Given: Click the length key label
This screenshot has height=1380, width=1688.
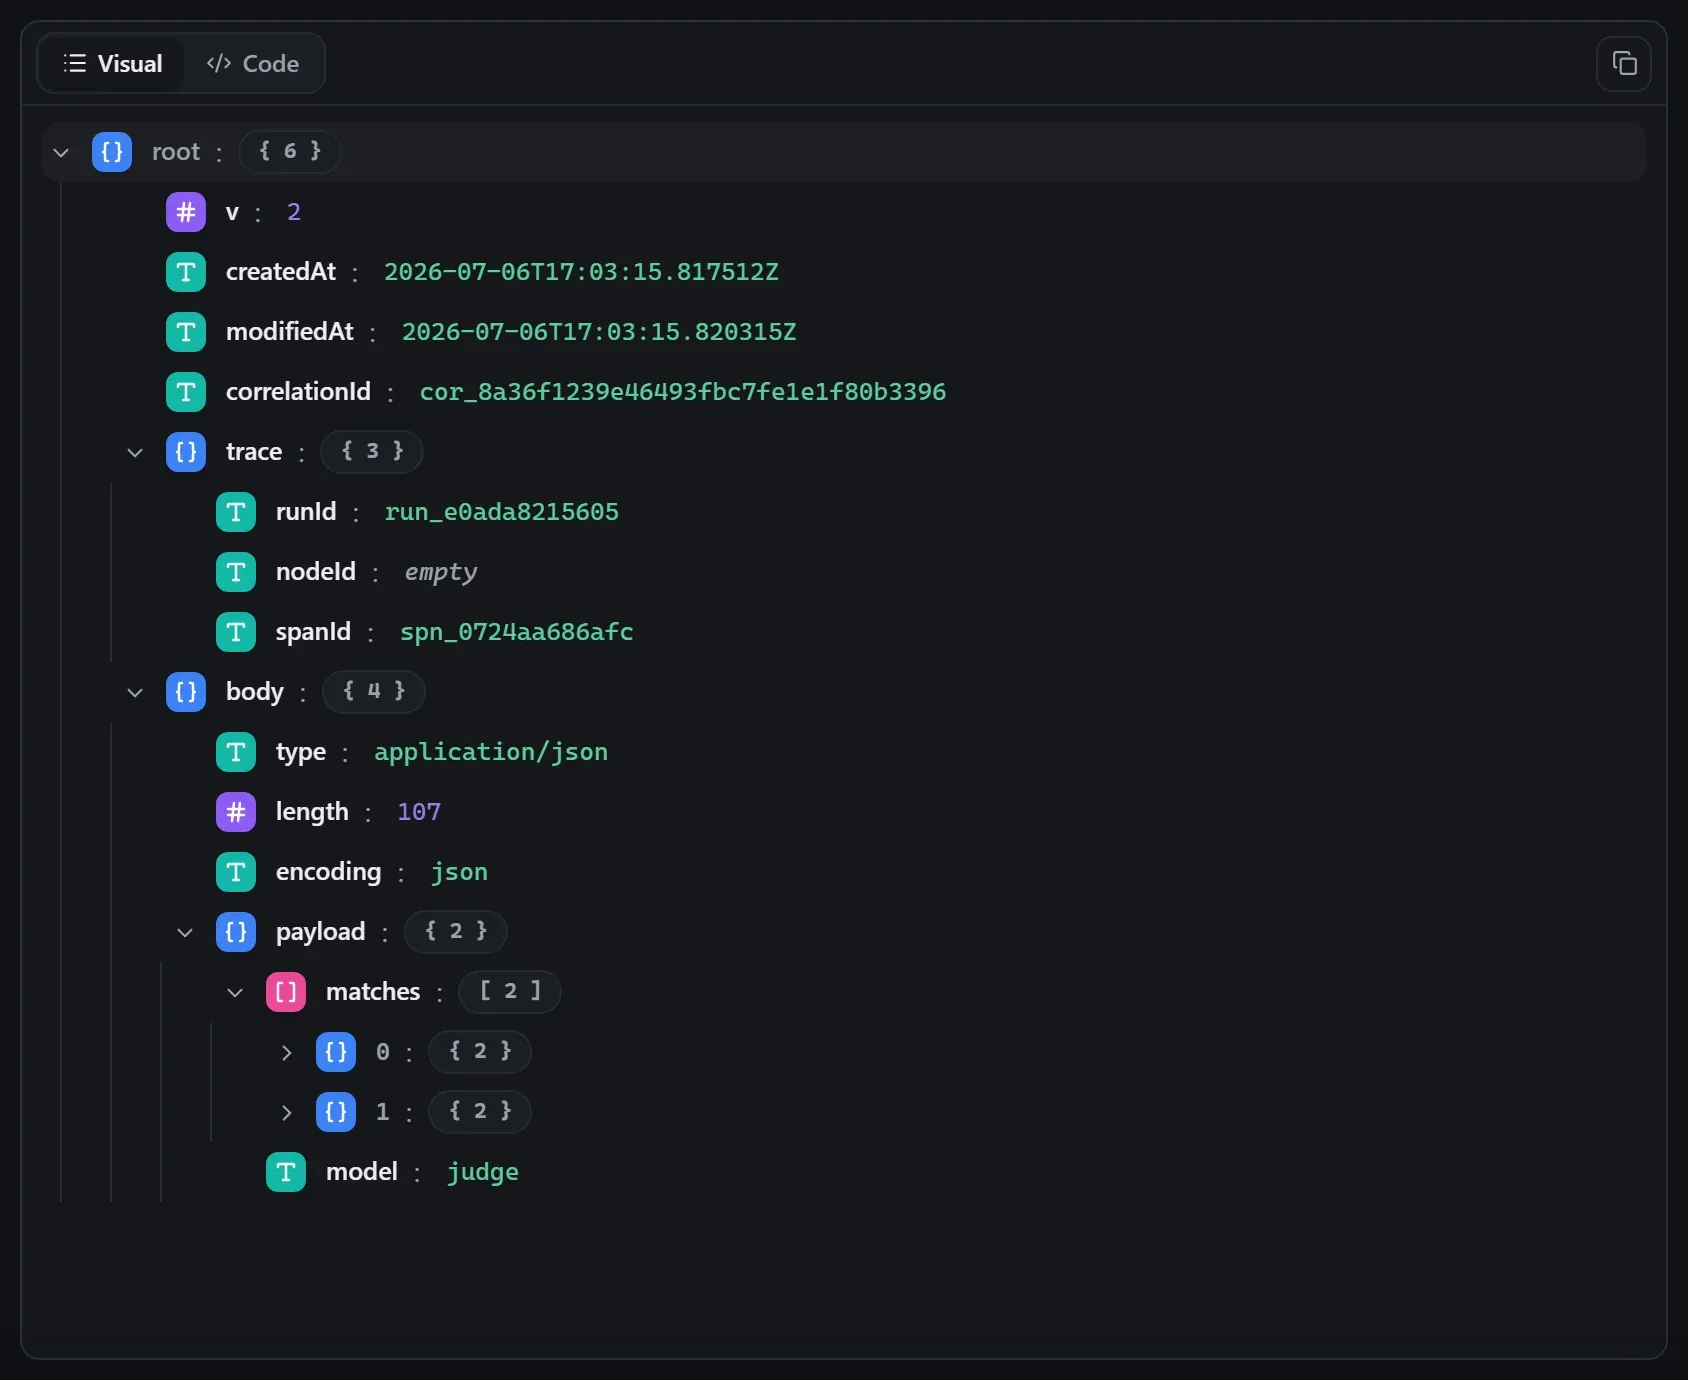Looking at the screenshot, I should (312, 812).
